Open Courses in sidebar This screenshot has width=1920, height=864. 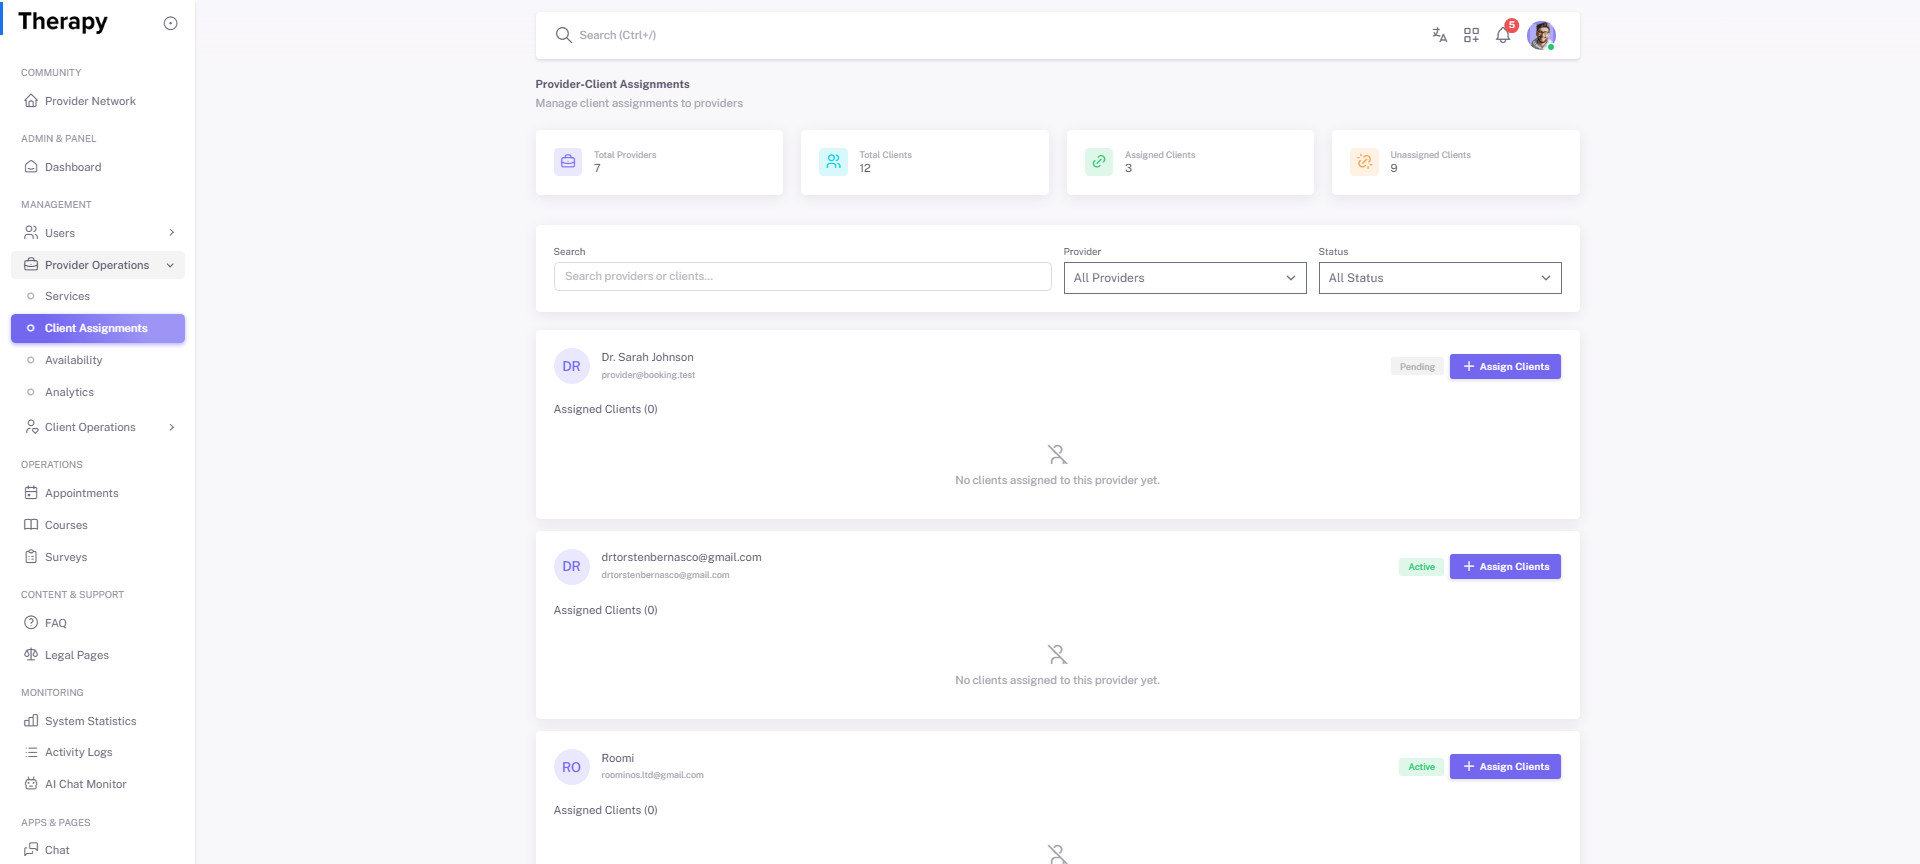tap(98, 525)
